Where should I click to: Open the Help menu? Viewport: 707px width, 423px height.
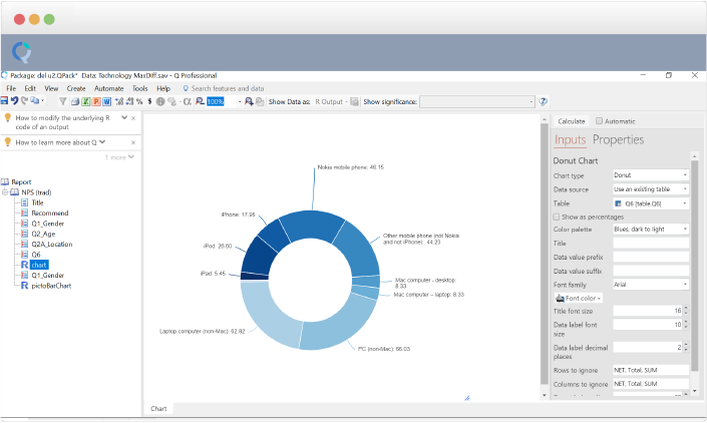click(163, 88)
